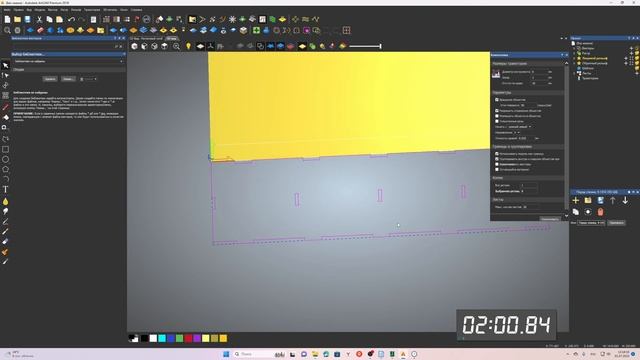
Task: Click the duplicate layers icon in layers panel
Action: point(576,212)
